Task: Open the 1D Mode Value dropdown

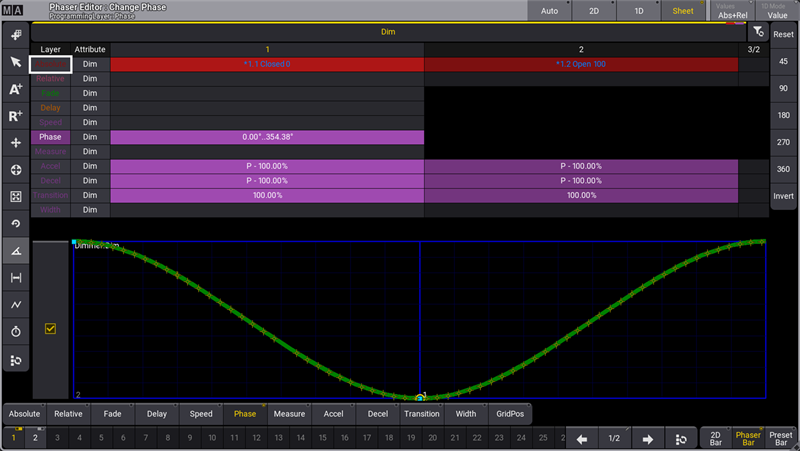Action: [776, 11]
